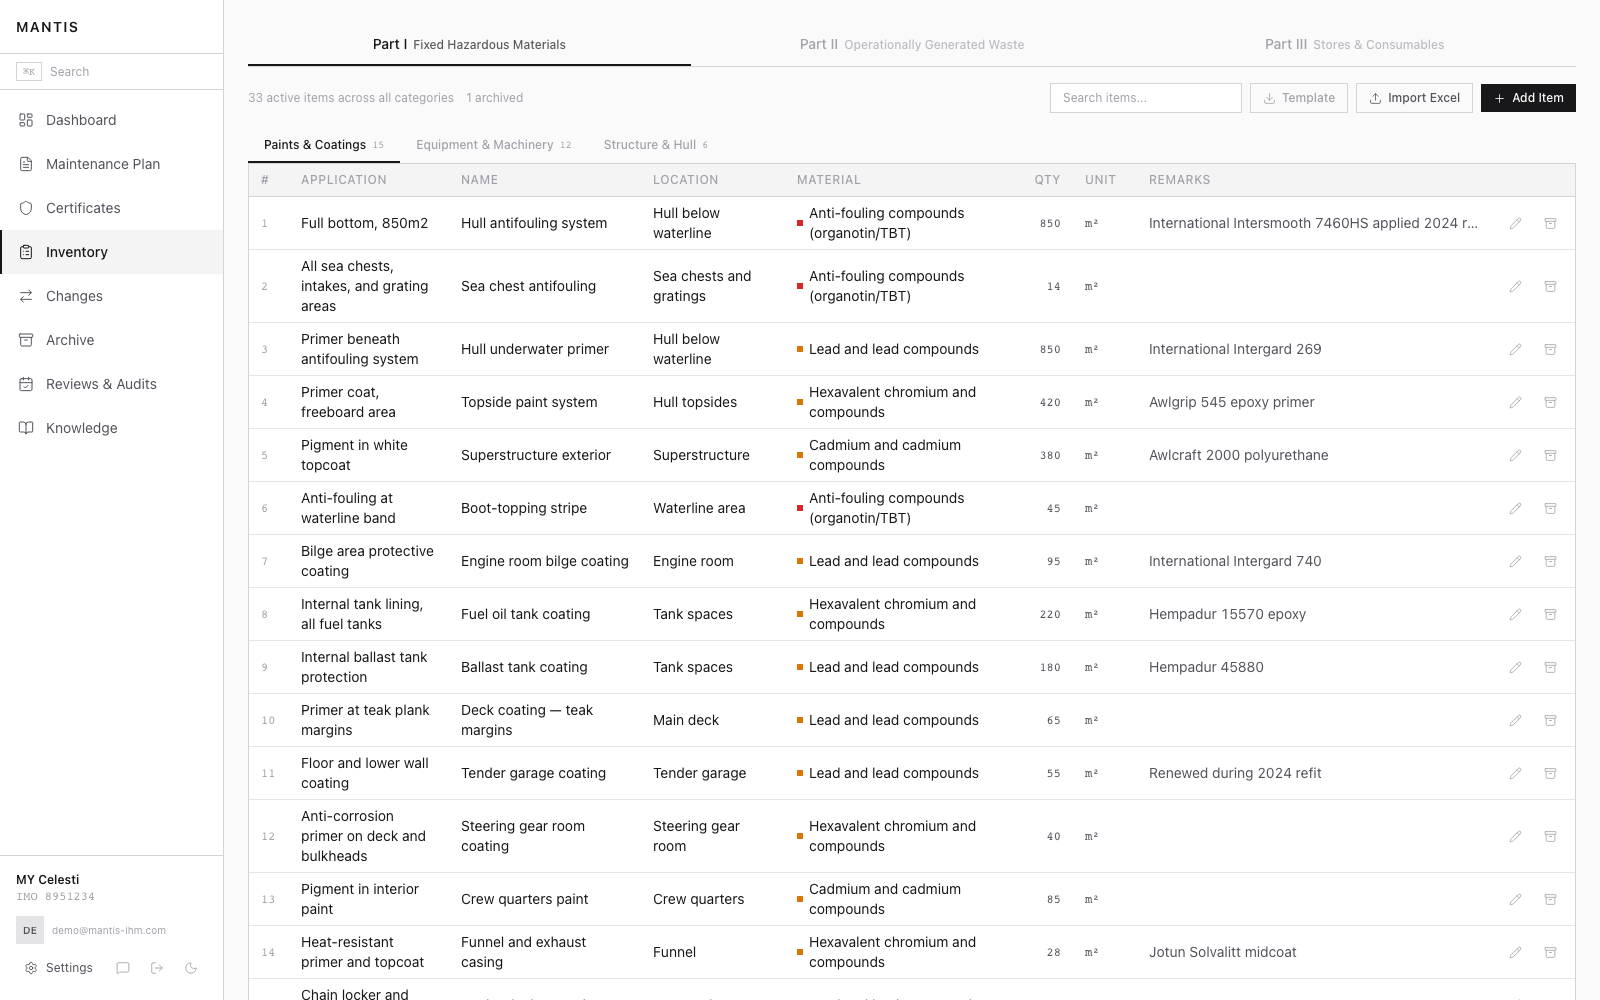Image resolution: width=1600 pixels, height=1000 pixels.
Task: Archive the Tender garage coating row
Action: [x=1551, y=773]
